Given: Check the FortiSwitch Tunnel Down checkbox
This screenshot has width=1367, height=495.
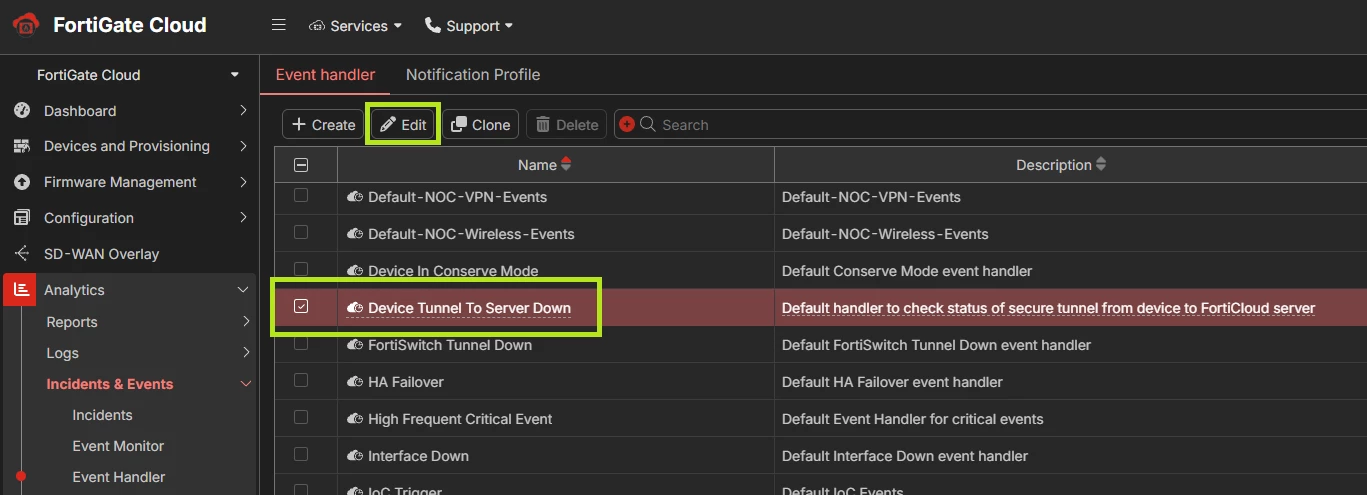Looking at the screenshot, I should tap(301, 343).
